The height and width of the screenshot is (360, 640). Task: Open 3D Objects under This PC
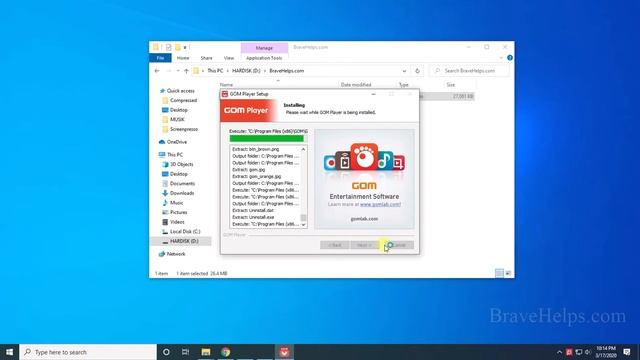pos(181,164)
